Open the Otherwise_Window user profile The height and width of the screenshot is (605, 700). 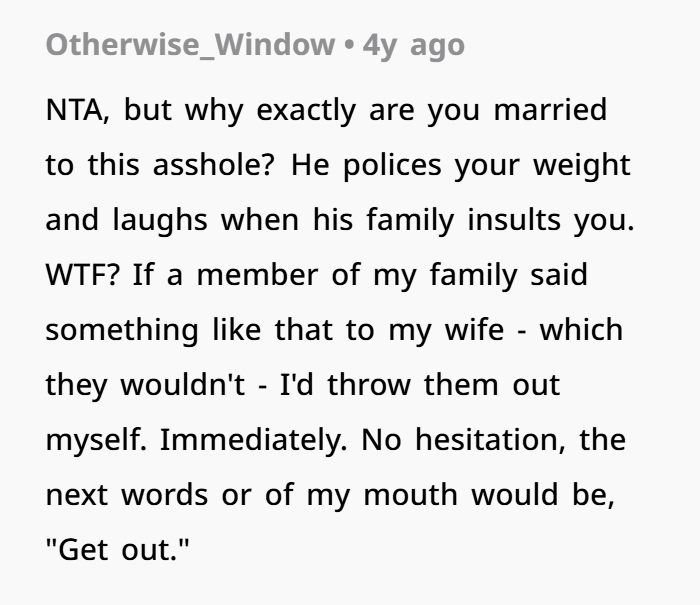pos(190,45)
